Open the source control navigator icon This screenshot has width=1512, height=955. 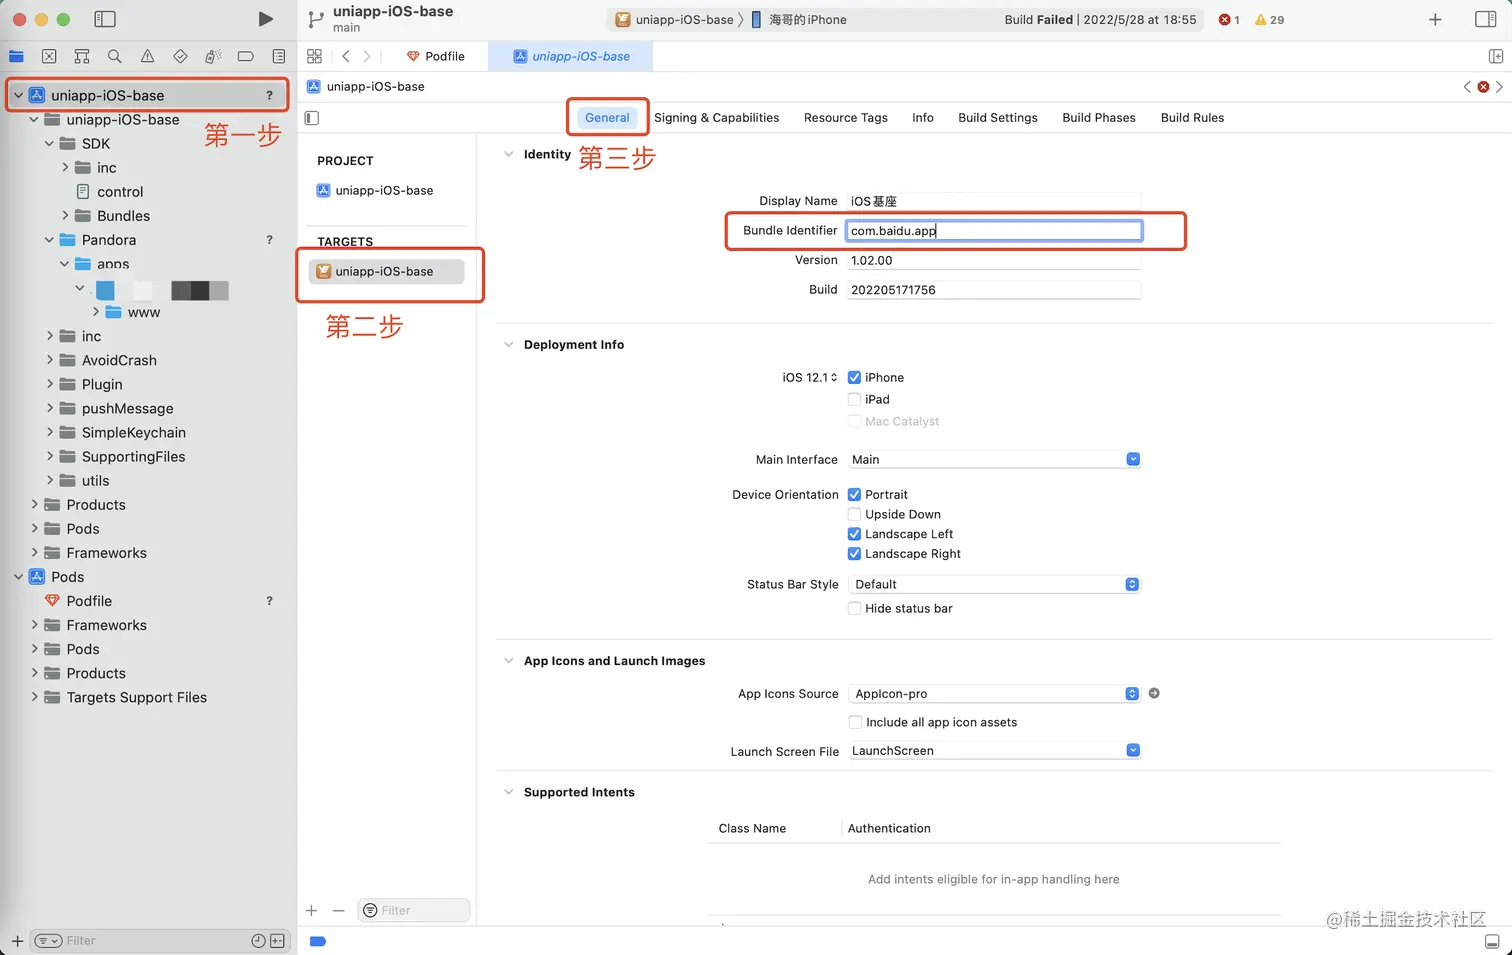pyautogui.click(x=49, y=56)
